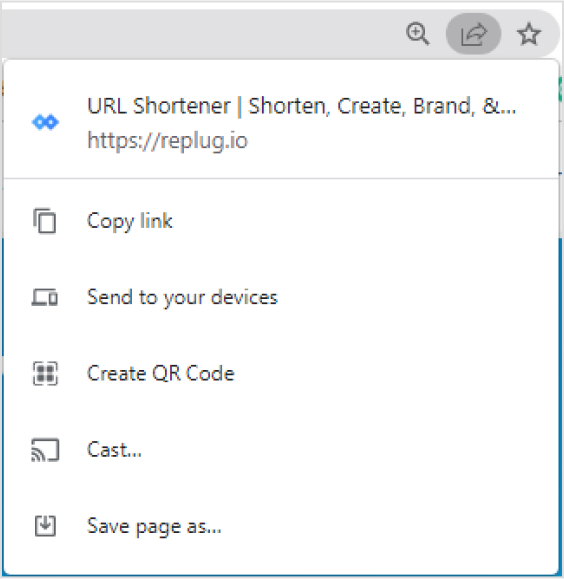Select Copy link from share menu

pyautogui.click(x=281, y=221)
